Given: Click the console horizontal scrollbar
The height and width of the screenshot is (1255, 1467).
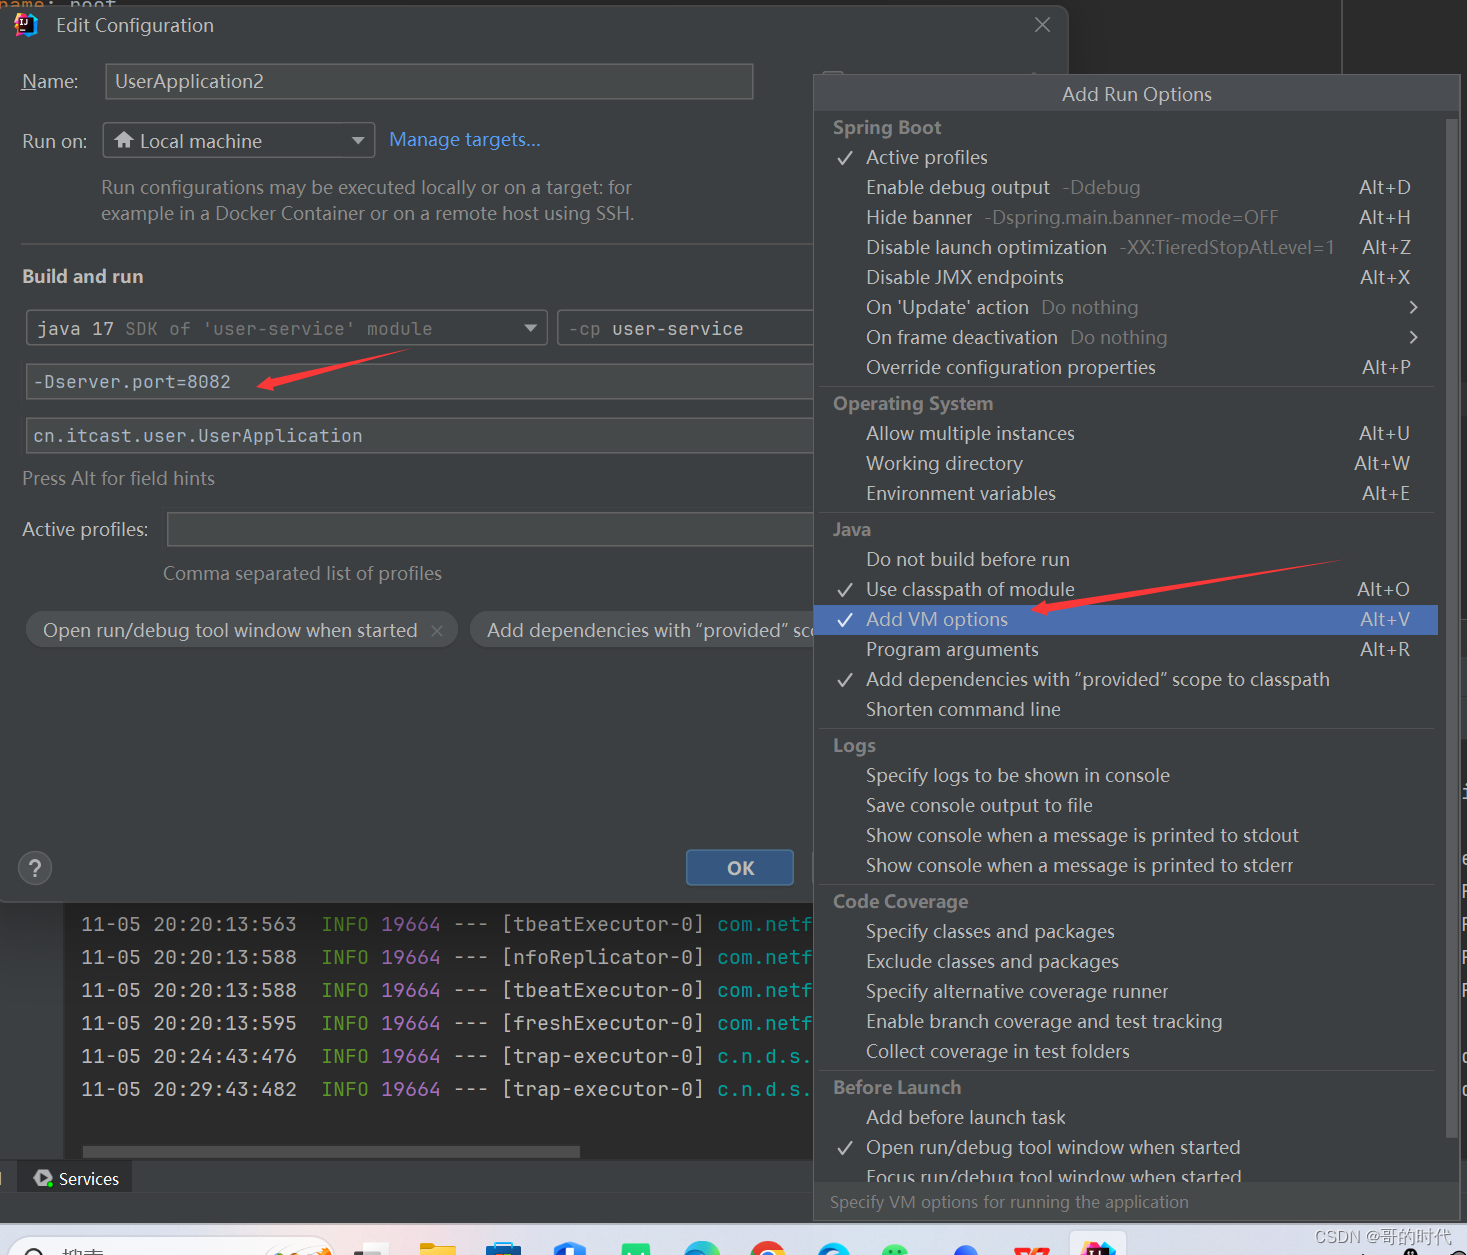Looking at the screenshot, I should coord(331,1151).
